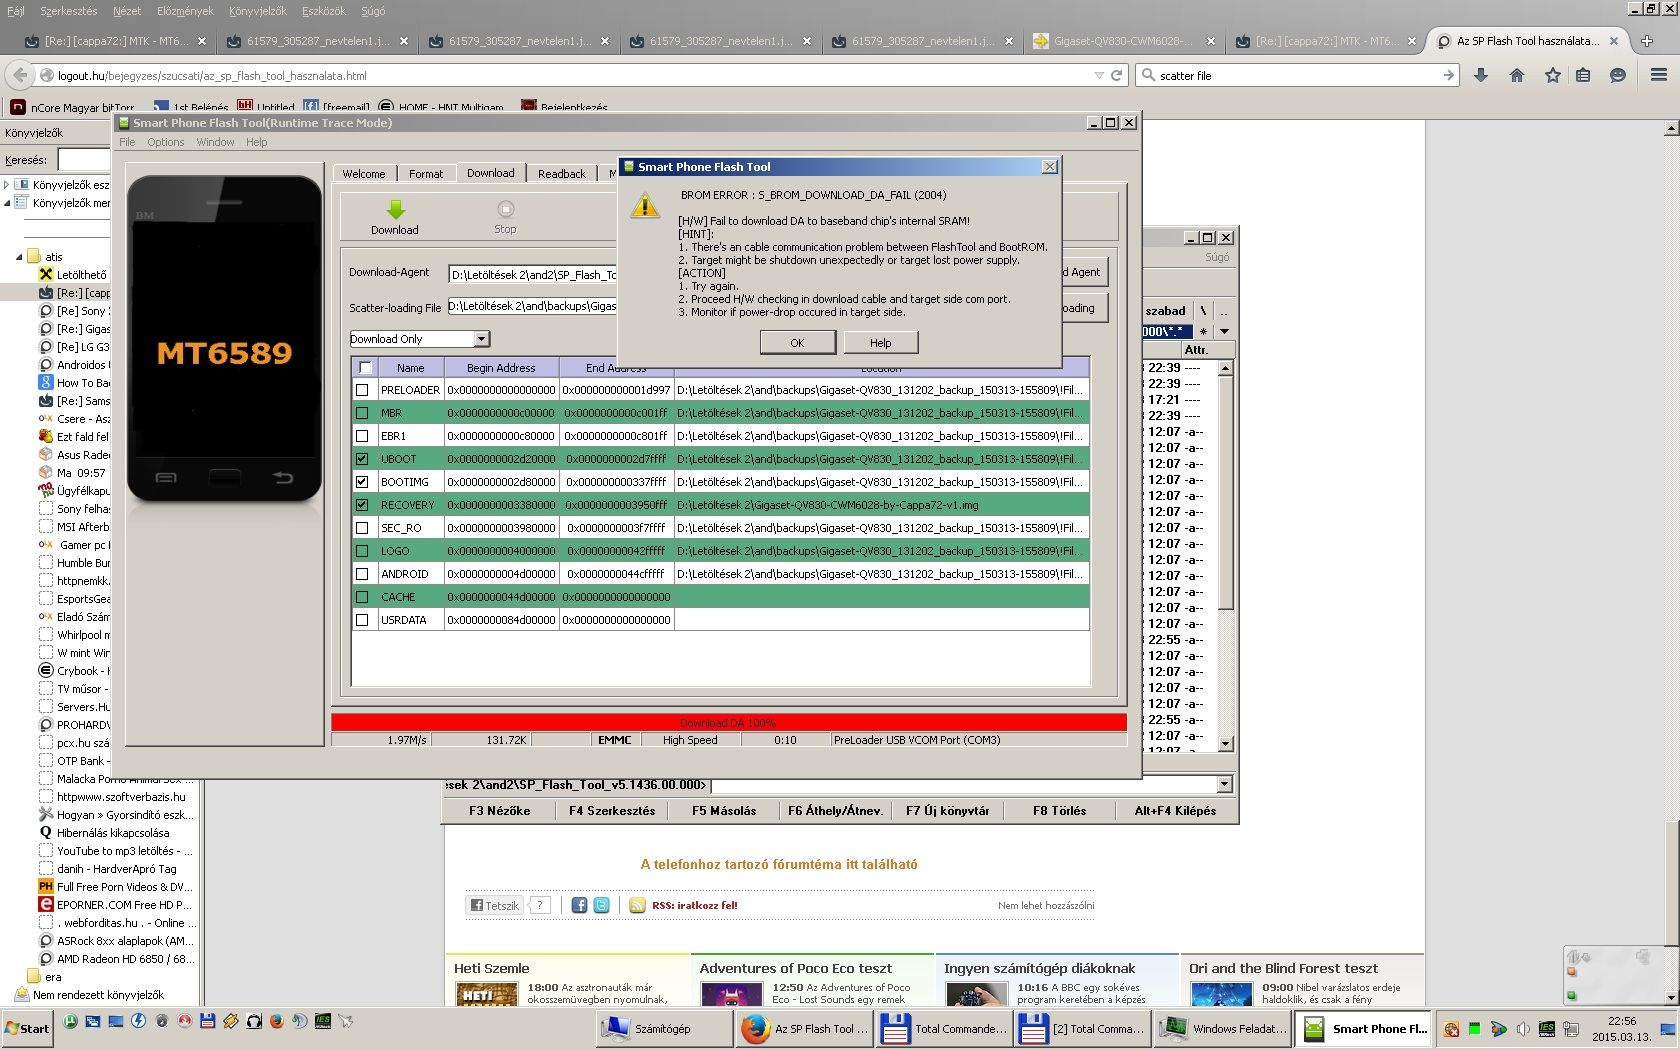
Task: Click F5 Másolás in Total Commander
Action: click(x=724, y=811)
